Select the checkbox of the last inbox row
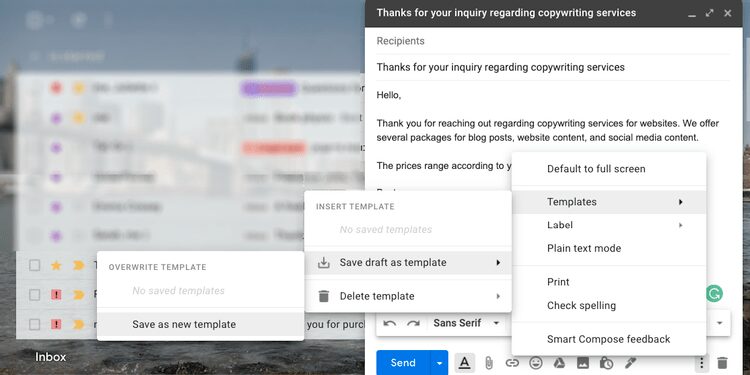 tap(34, 325)
